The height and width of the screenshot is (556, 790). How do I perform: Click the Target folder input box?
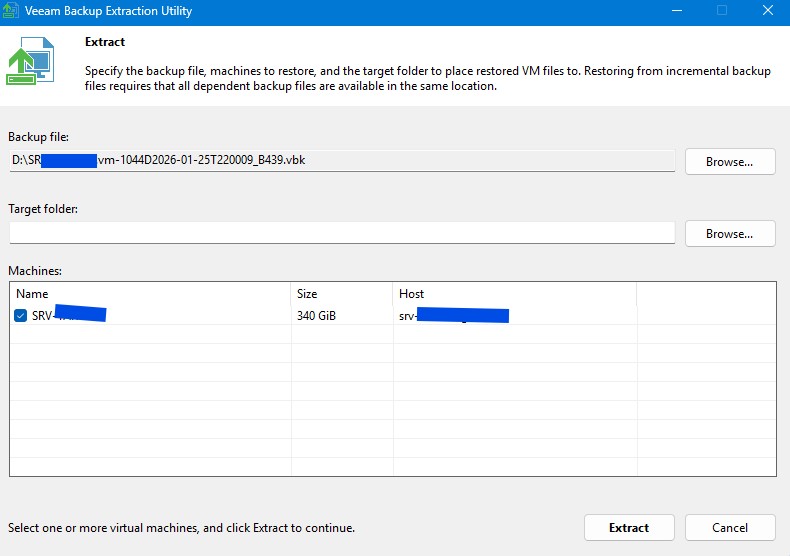tap(342, 233)
